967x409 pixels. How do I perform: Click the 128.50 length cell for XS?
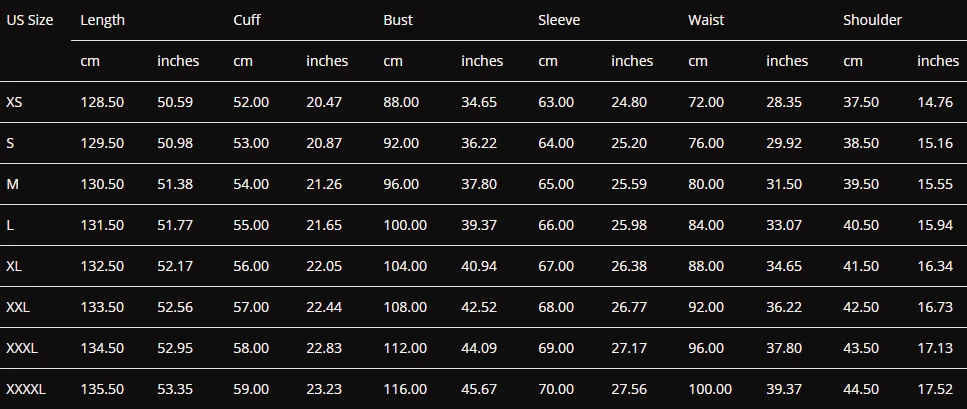tap(102, 102)
